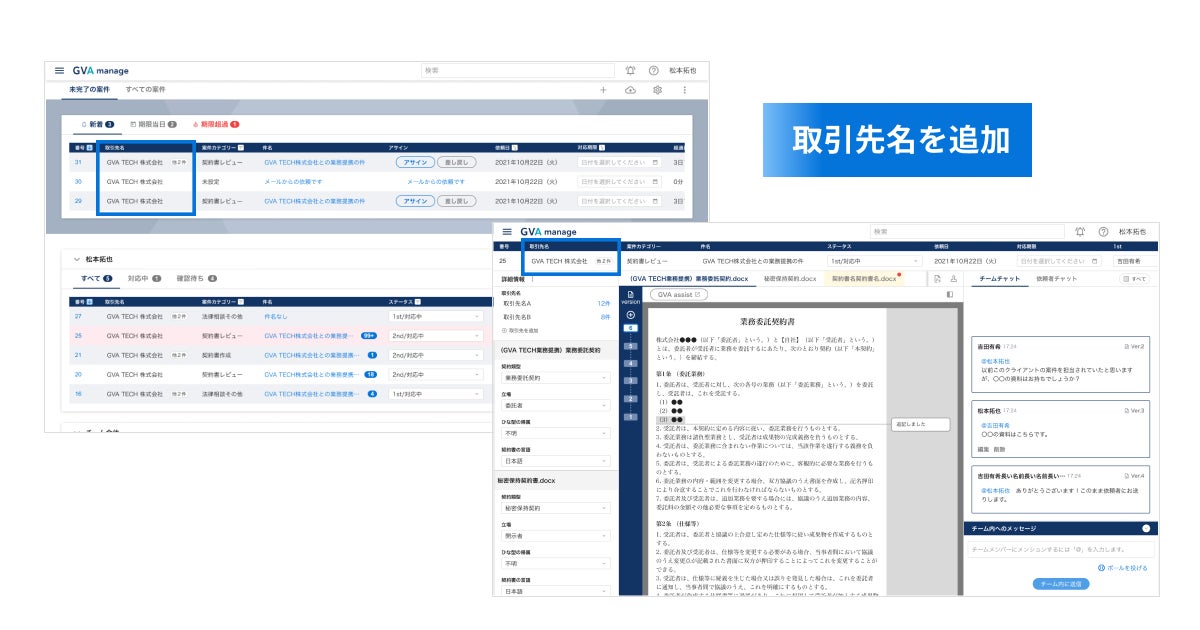The image size is (1200, 630).
Task: Select the 新着 tab
Action: [x=97, y=124]
